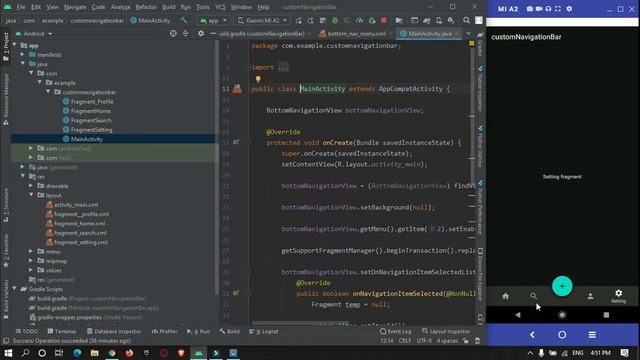The height and width of the screenshot is (360, 640).
Task: Stop the app with the red square
Action: 384,20
